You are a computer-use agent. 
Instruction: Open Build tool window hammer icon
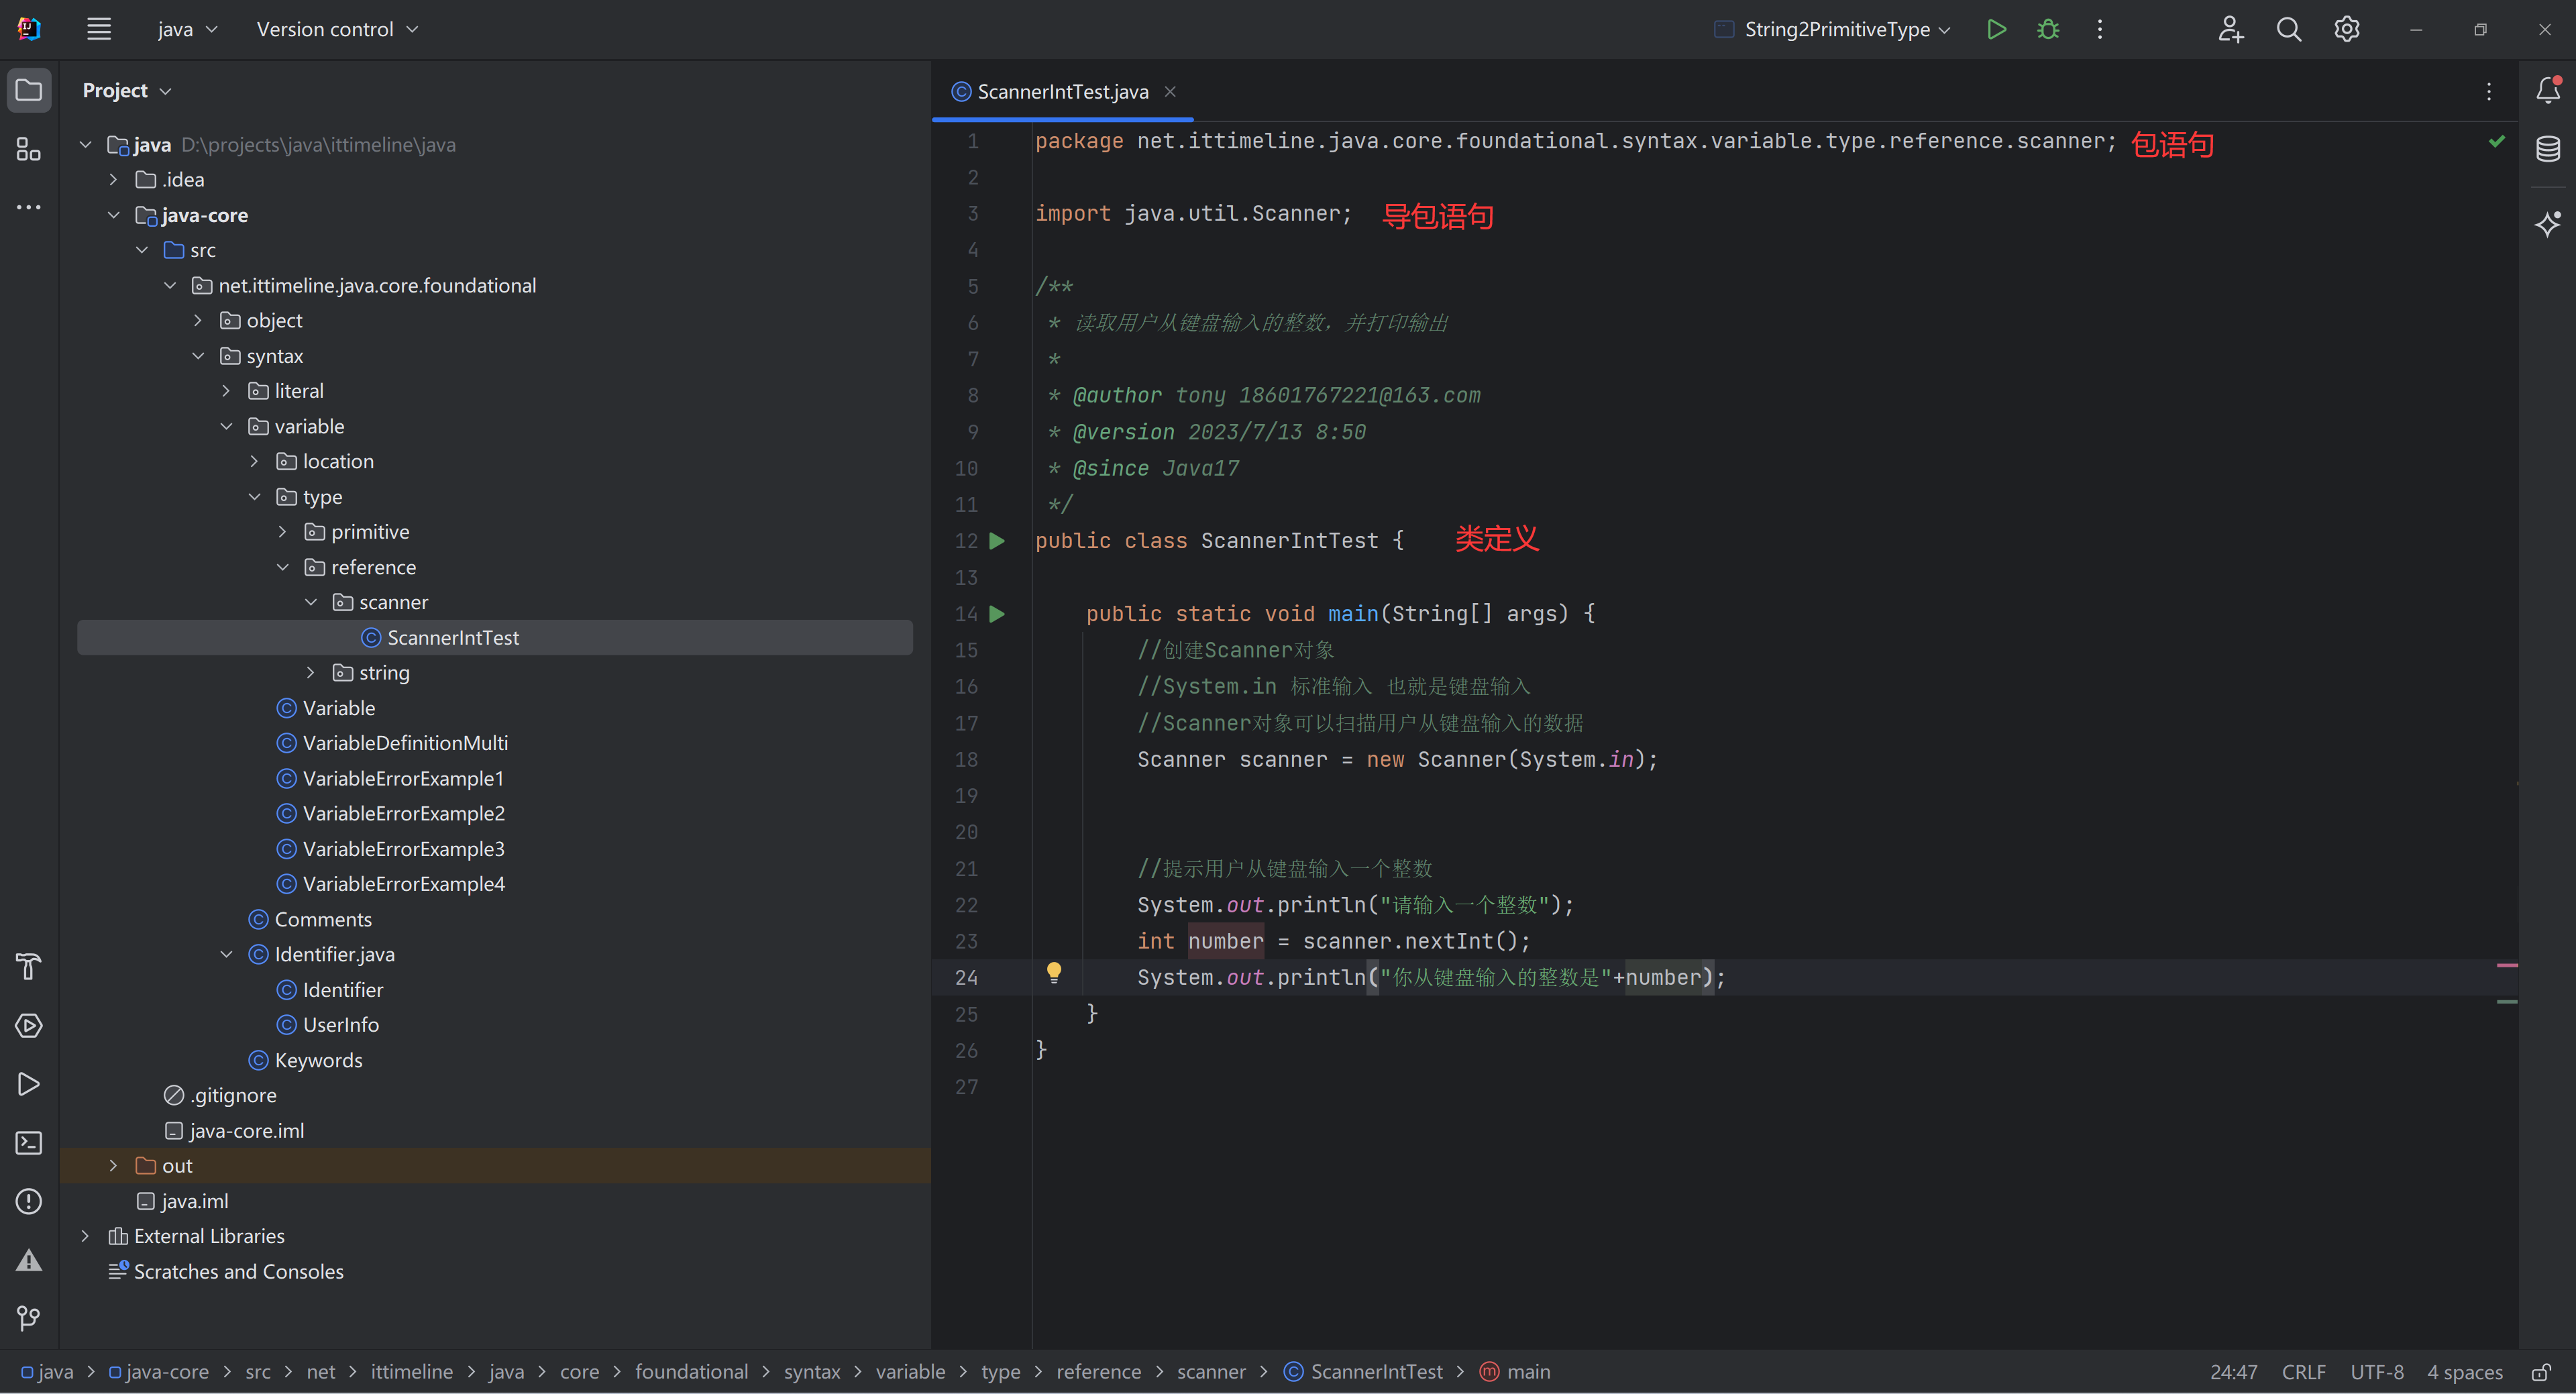click(29, 967)
